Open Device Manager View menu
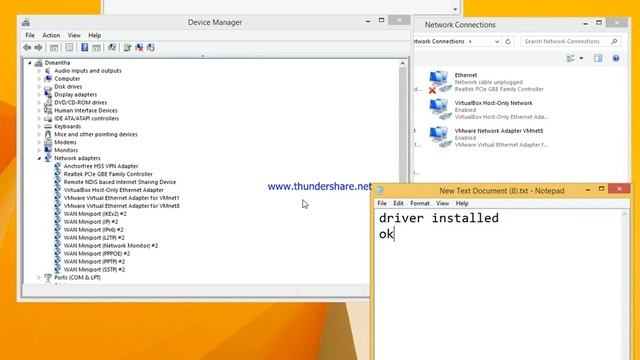The image size is (640, 360). coord(74,35)
